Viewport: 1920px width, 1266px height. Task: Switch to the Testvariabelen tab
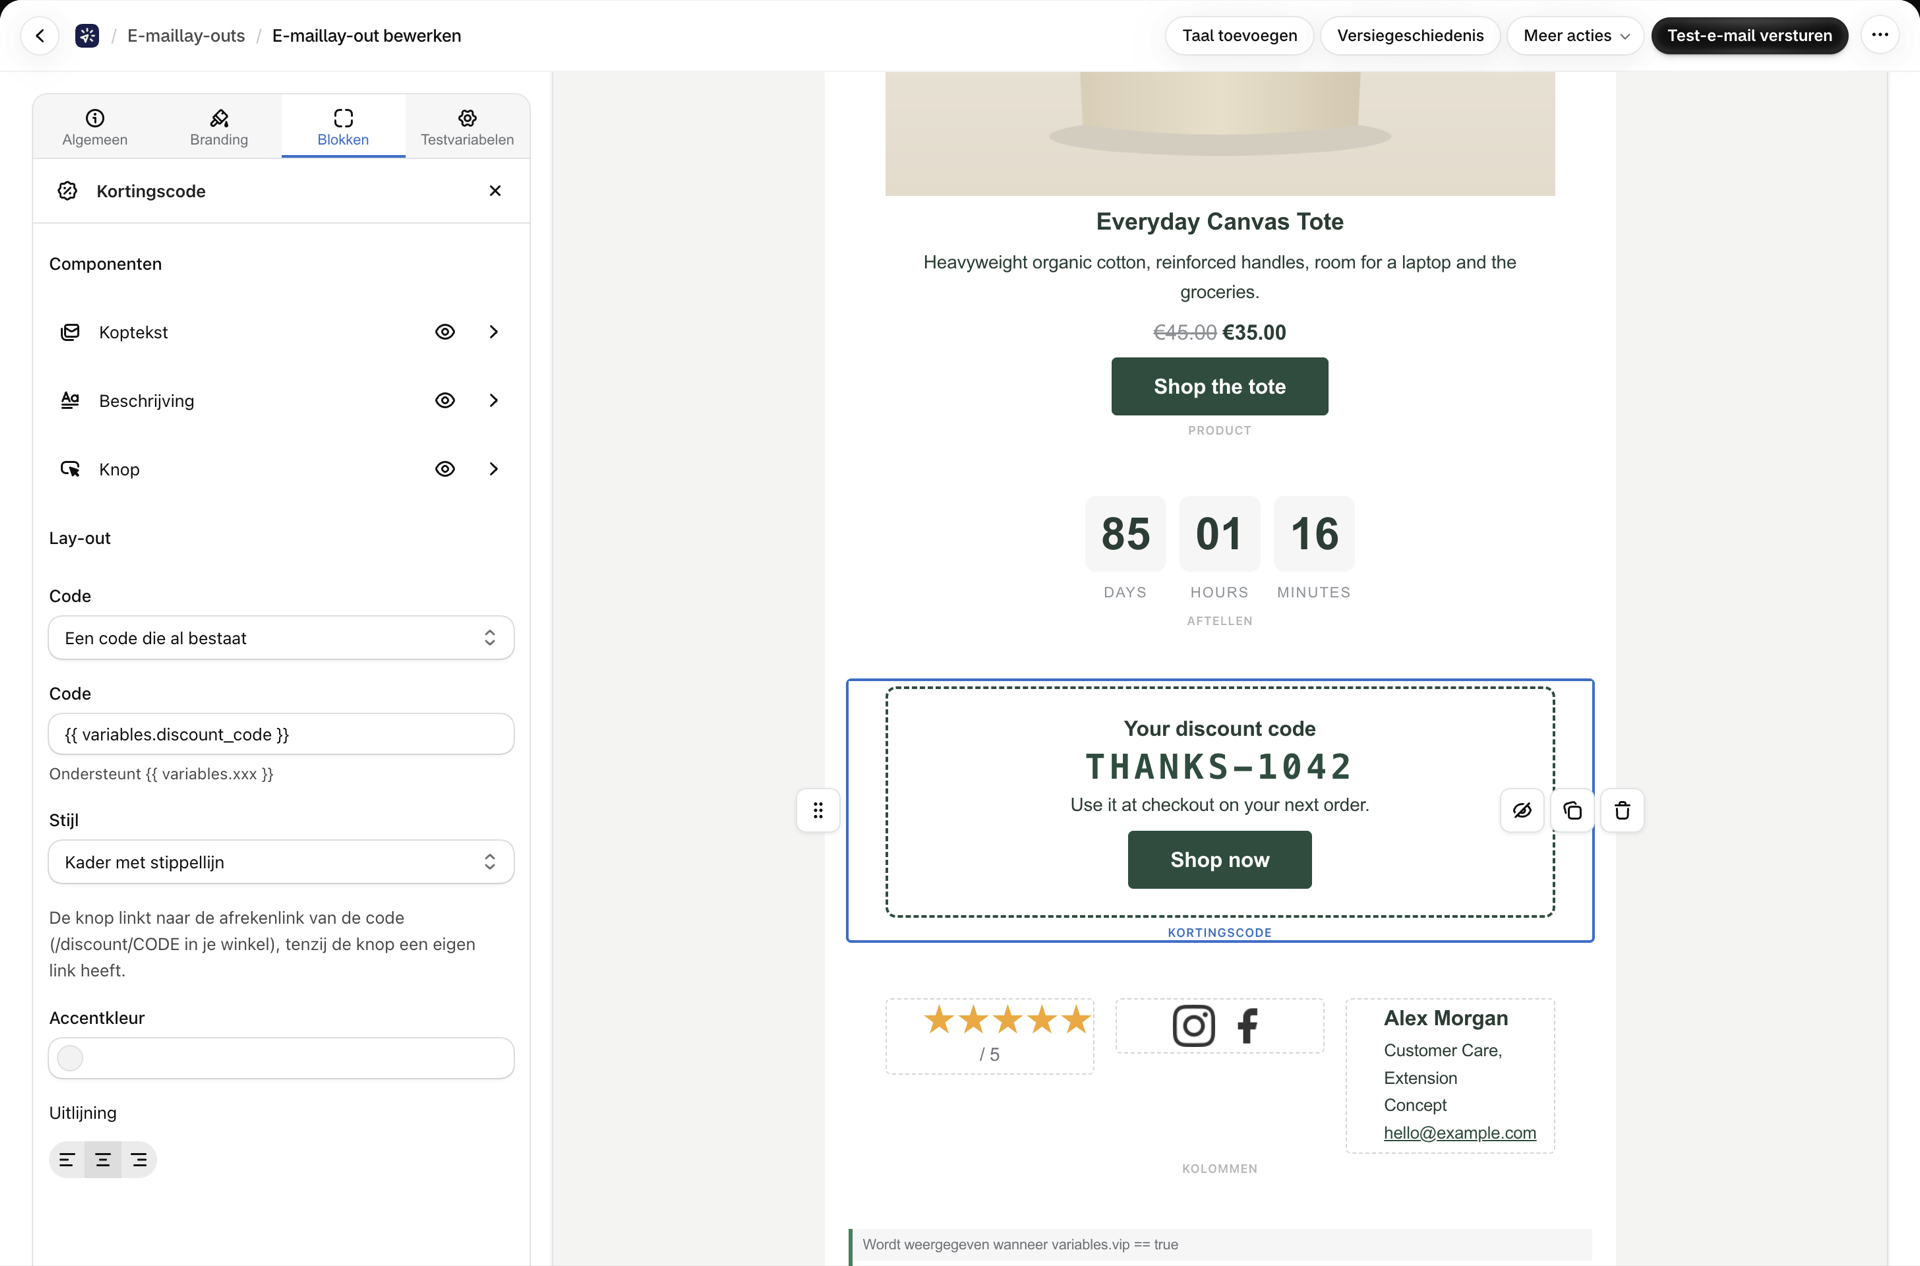(467, 127)
